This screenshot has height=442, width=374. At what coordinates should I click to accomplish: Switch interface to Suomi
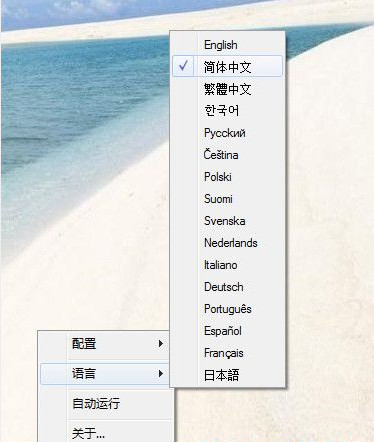[228, 199]
